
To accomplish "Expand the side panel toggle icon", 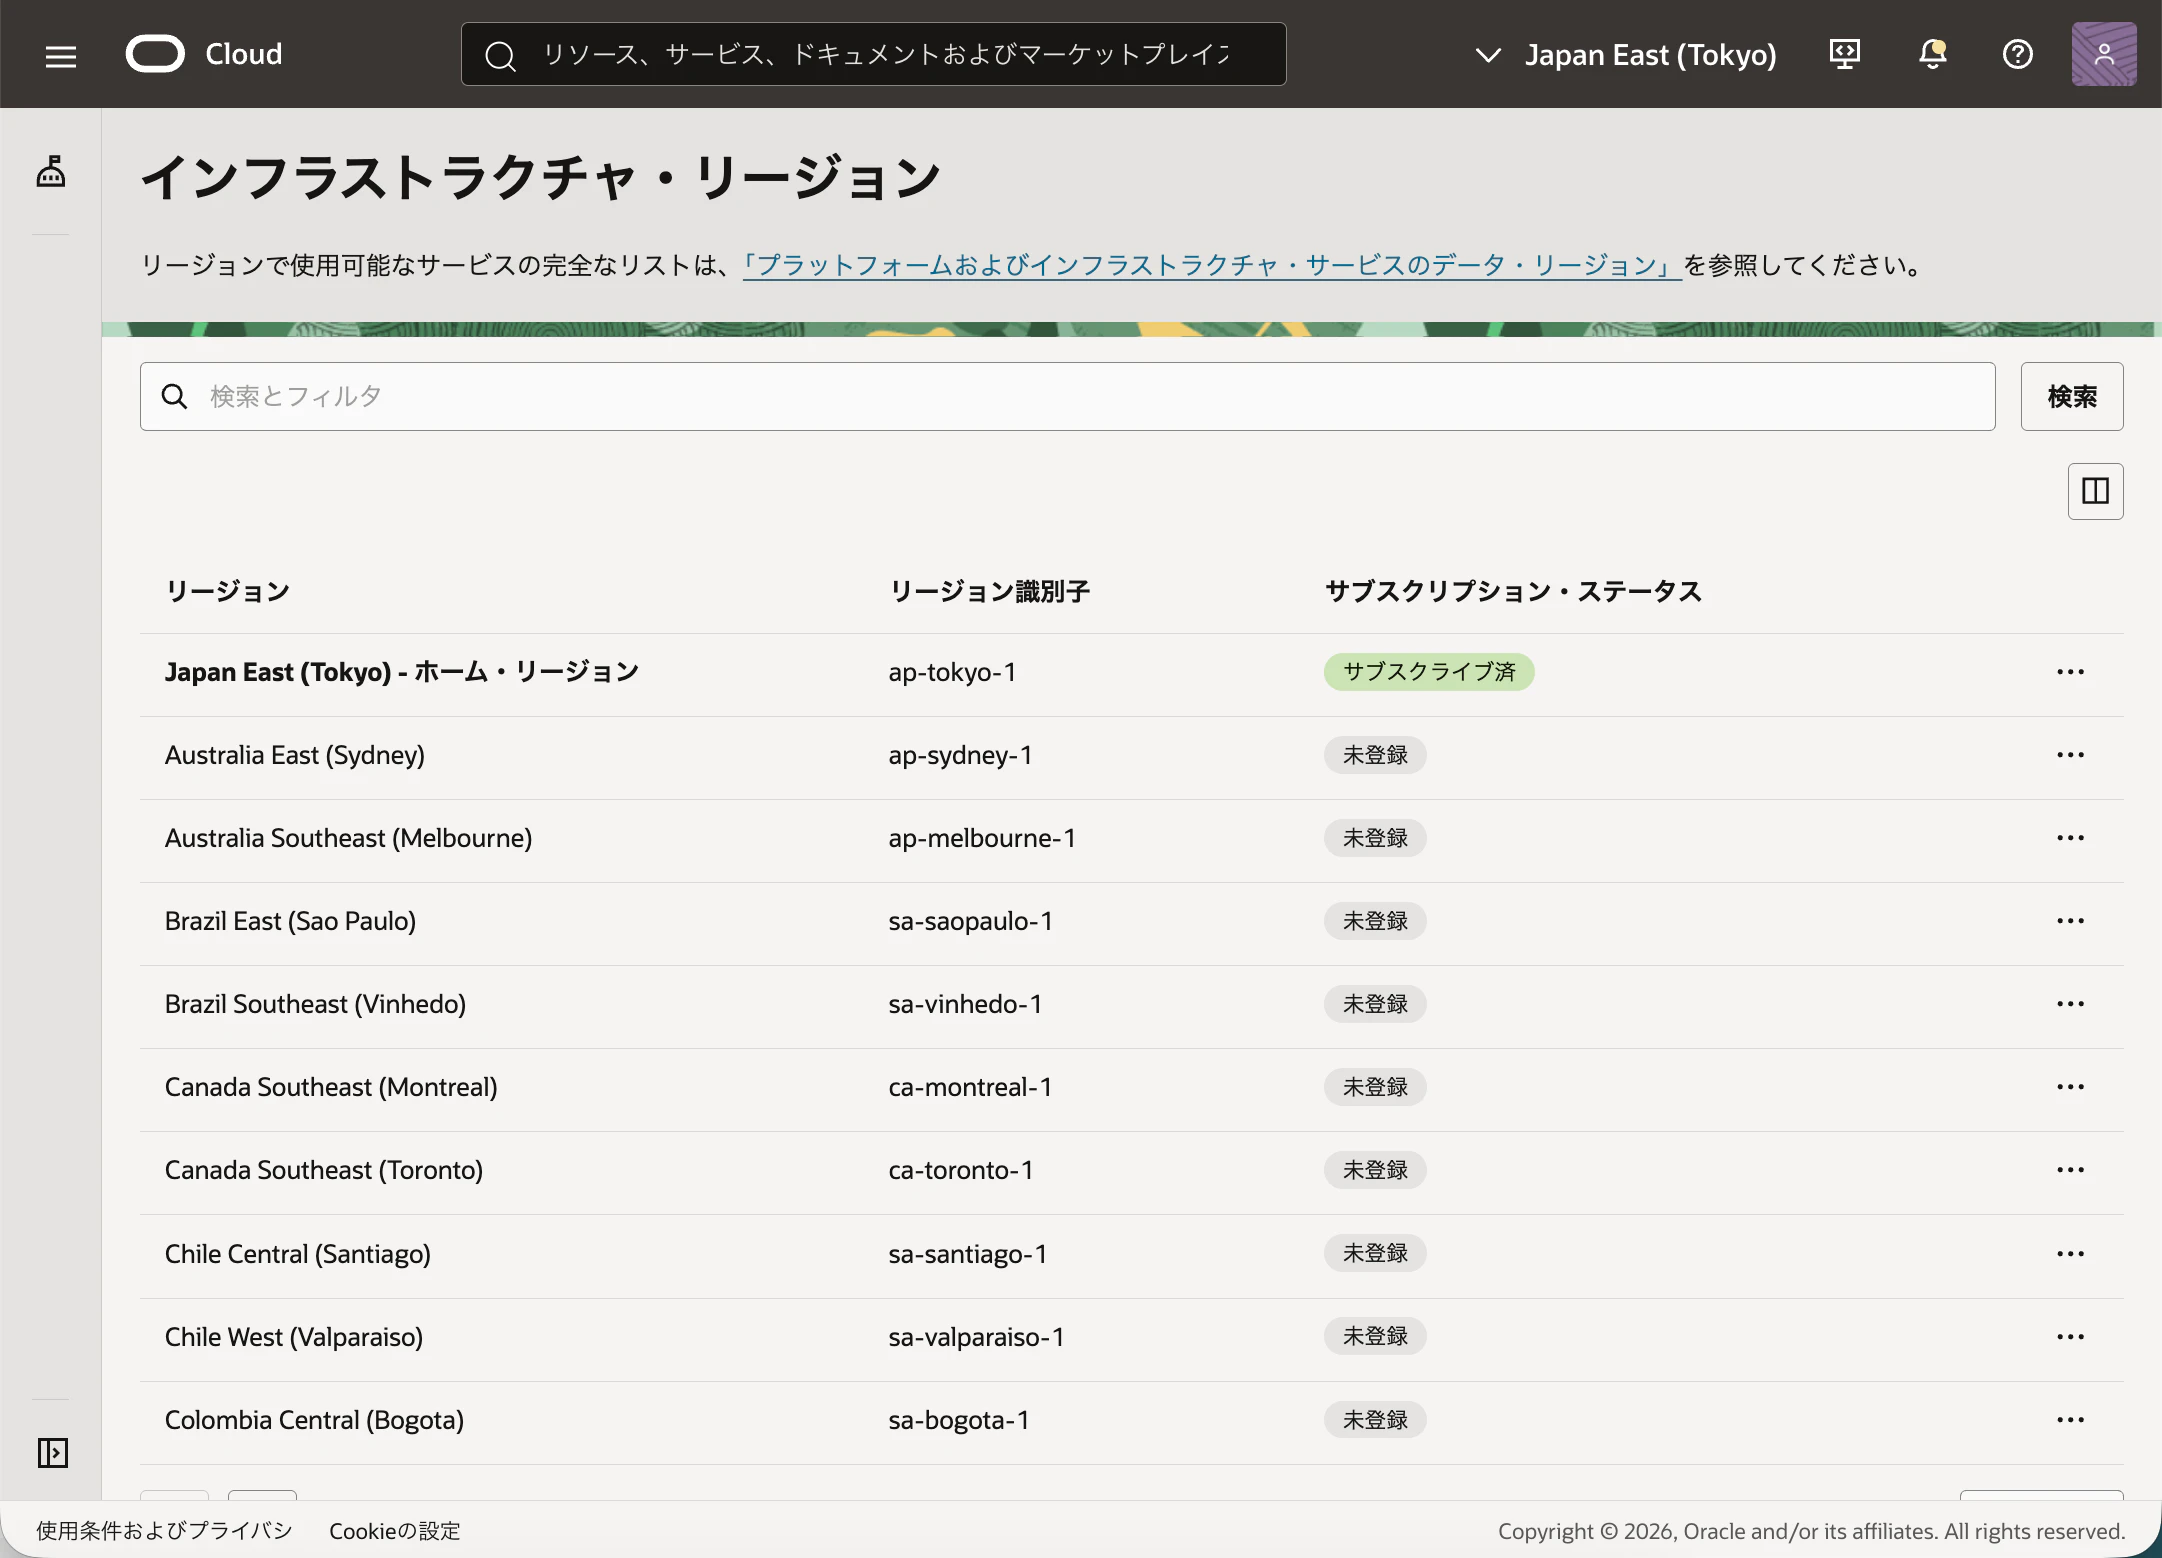I will point(52,1452).
